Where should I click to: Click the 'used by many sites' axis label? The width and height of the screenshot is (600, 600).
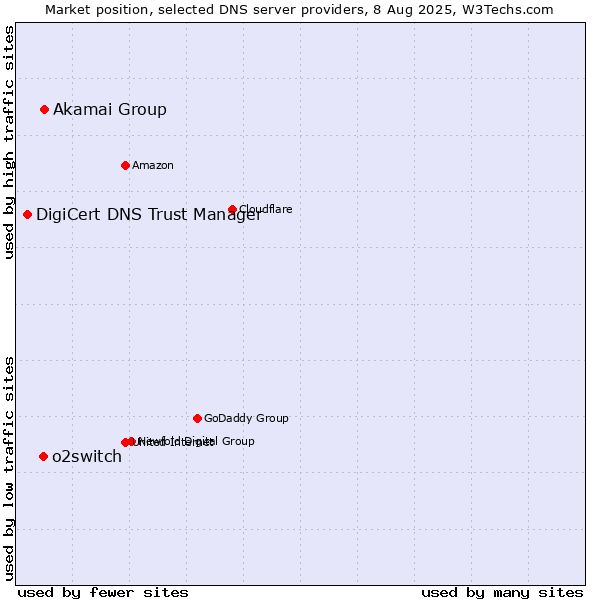[502, 593]
